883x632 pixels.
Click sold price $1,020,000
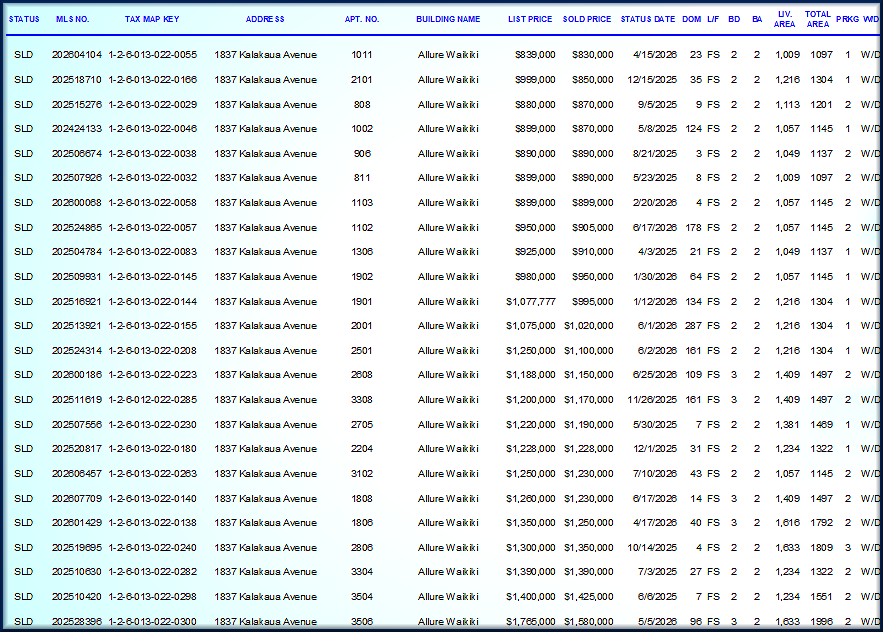click(x=588, y=326)
